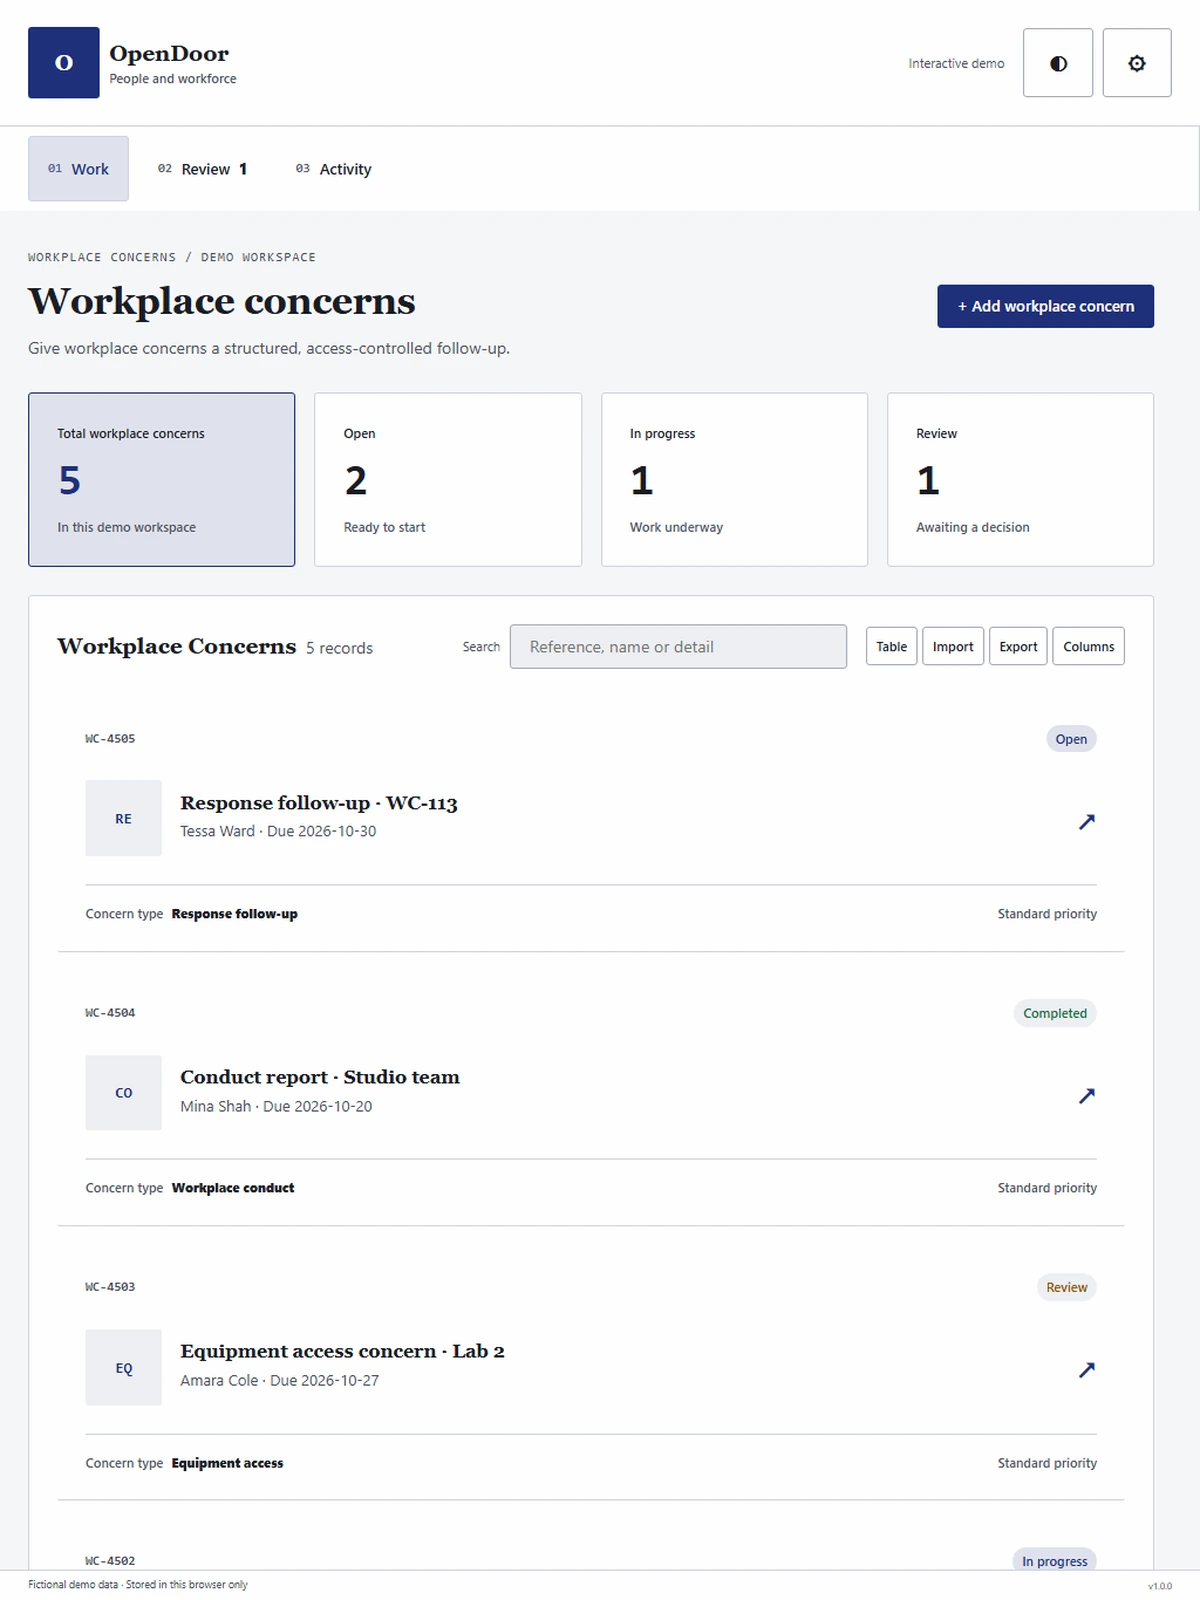Click the Export button

(x=1018, y=647)
